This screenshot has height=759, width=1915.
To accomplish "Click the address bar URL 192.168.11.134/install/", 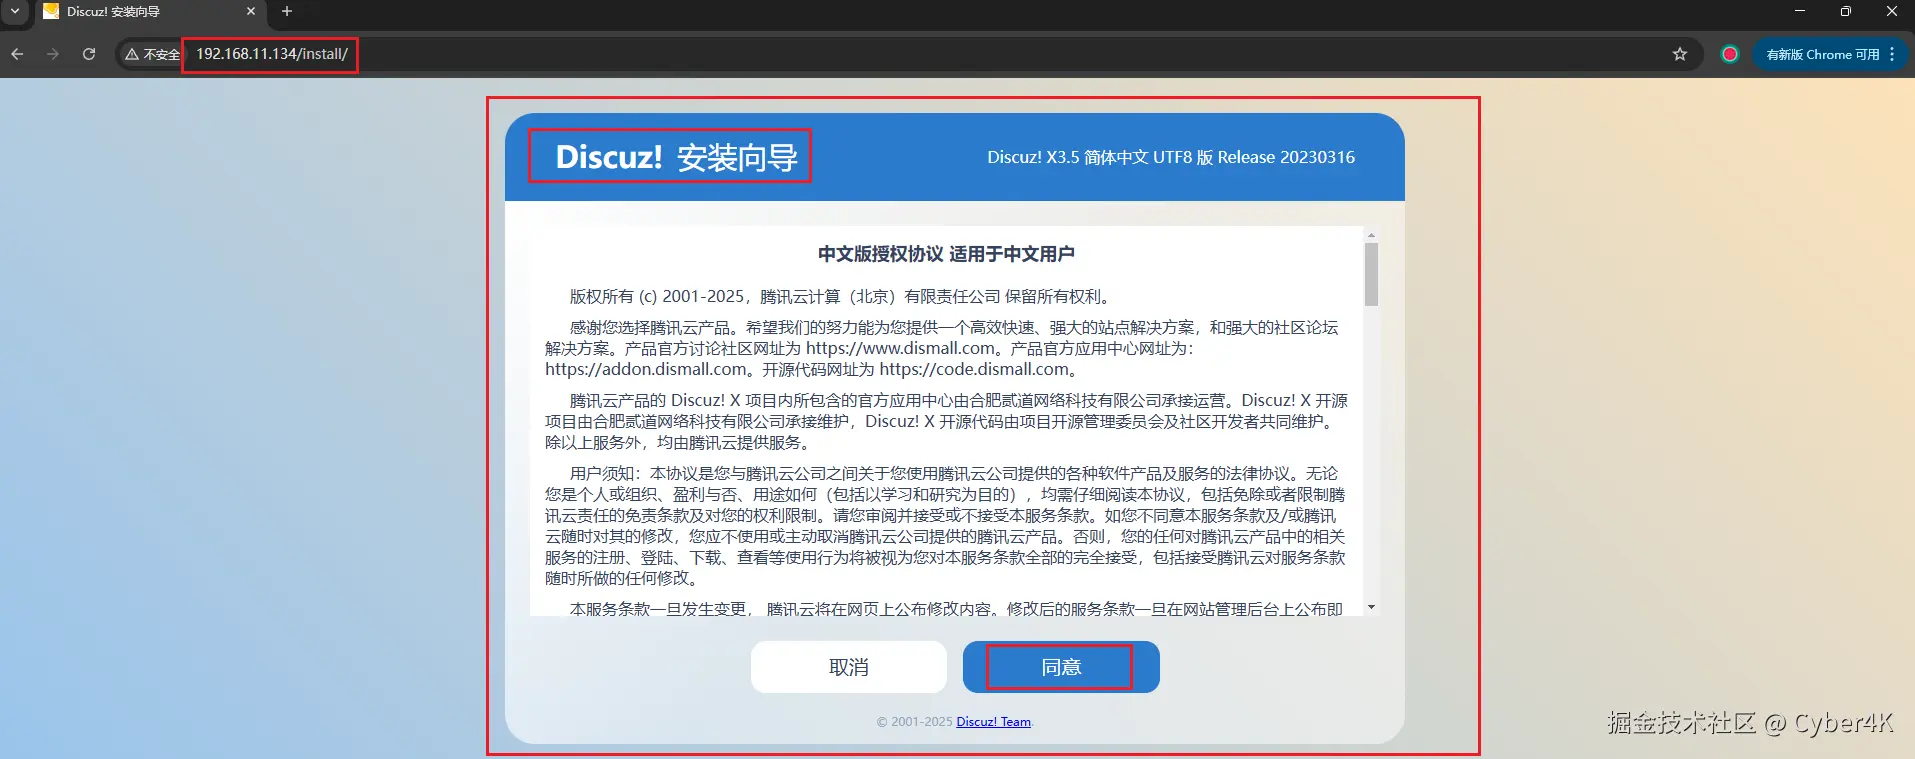I will tap(272, 54).
